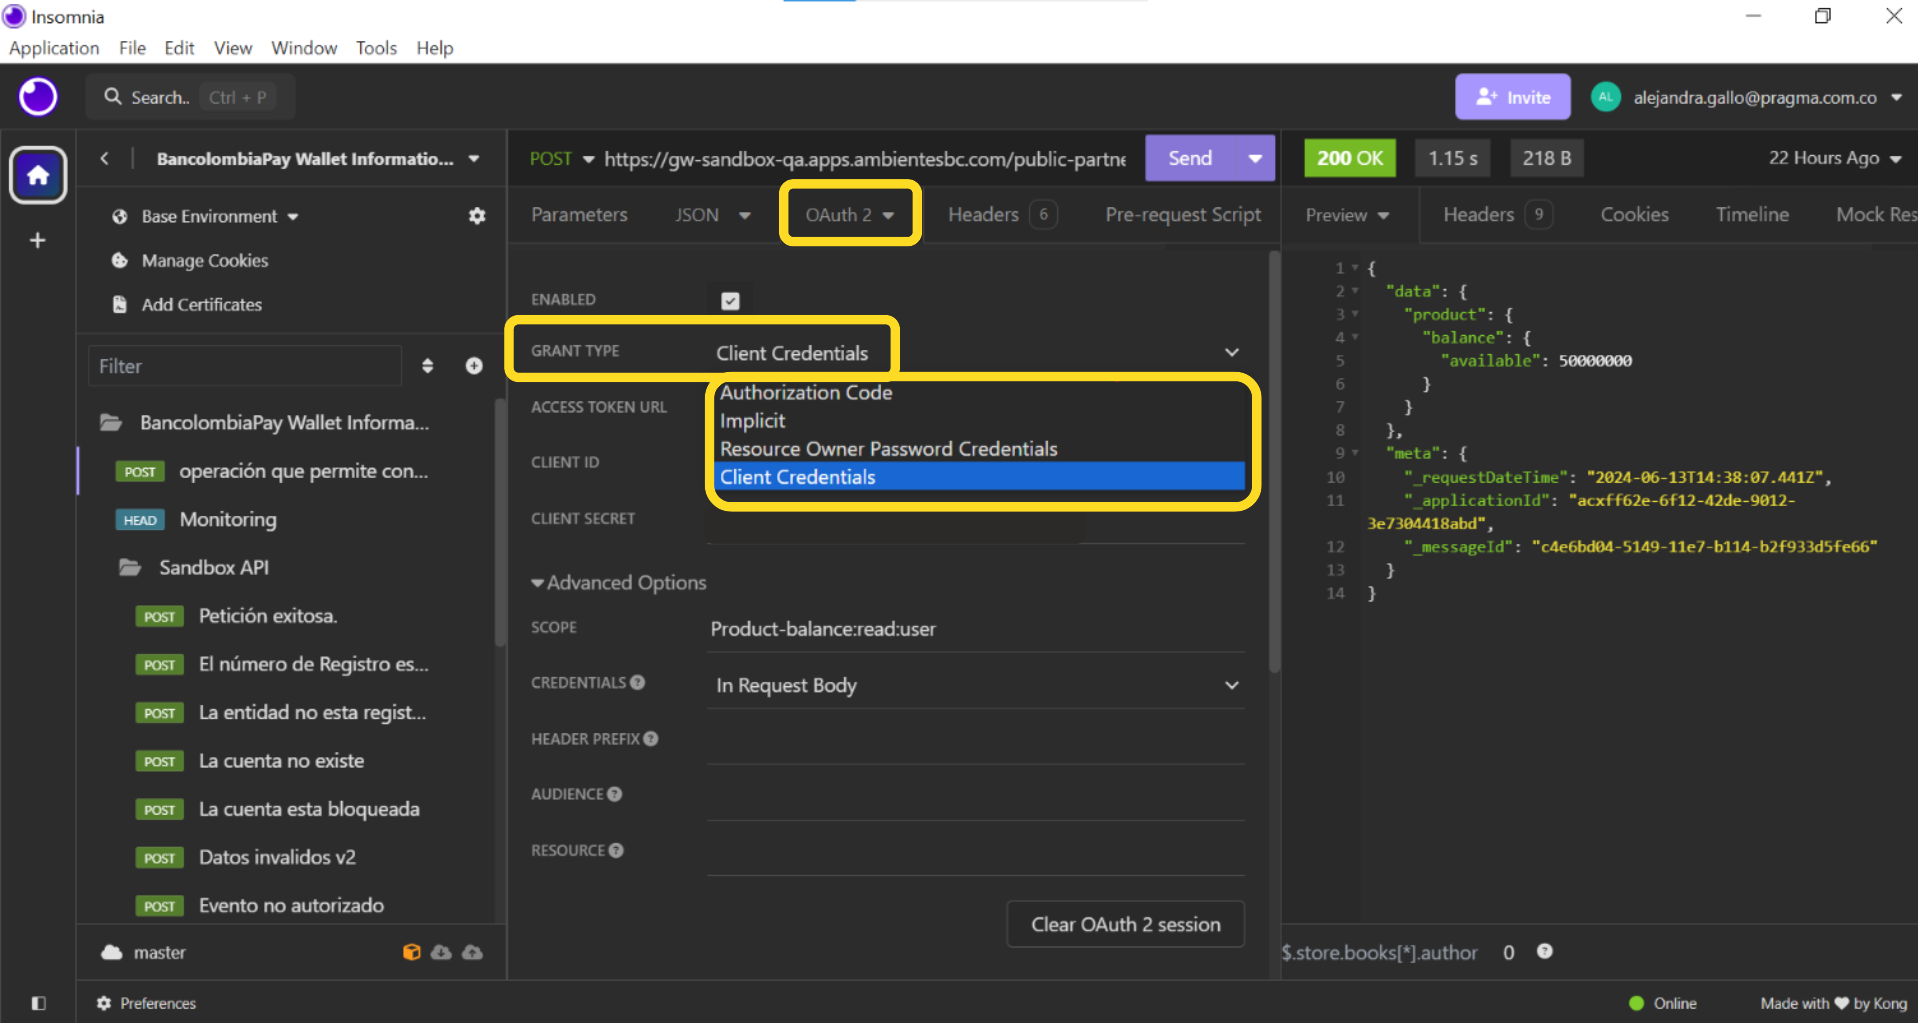Screen dimensions: 1918x1024
Task: Click the Send button
Action: 1190,158
